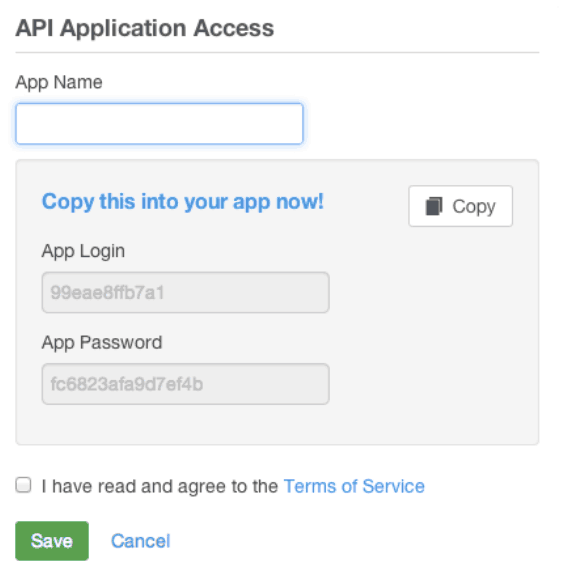Click the Copy button label text
Viewport: 575px width, 576px height.
pyautogui.click(x=474, y=206)
